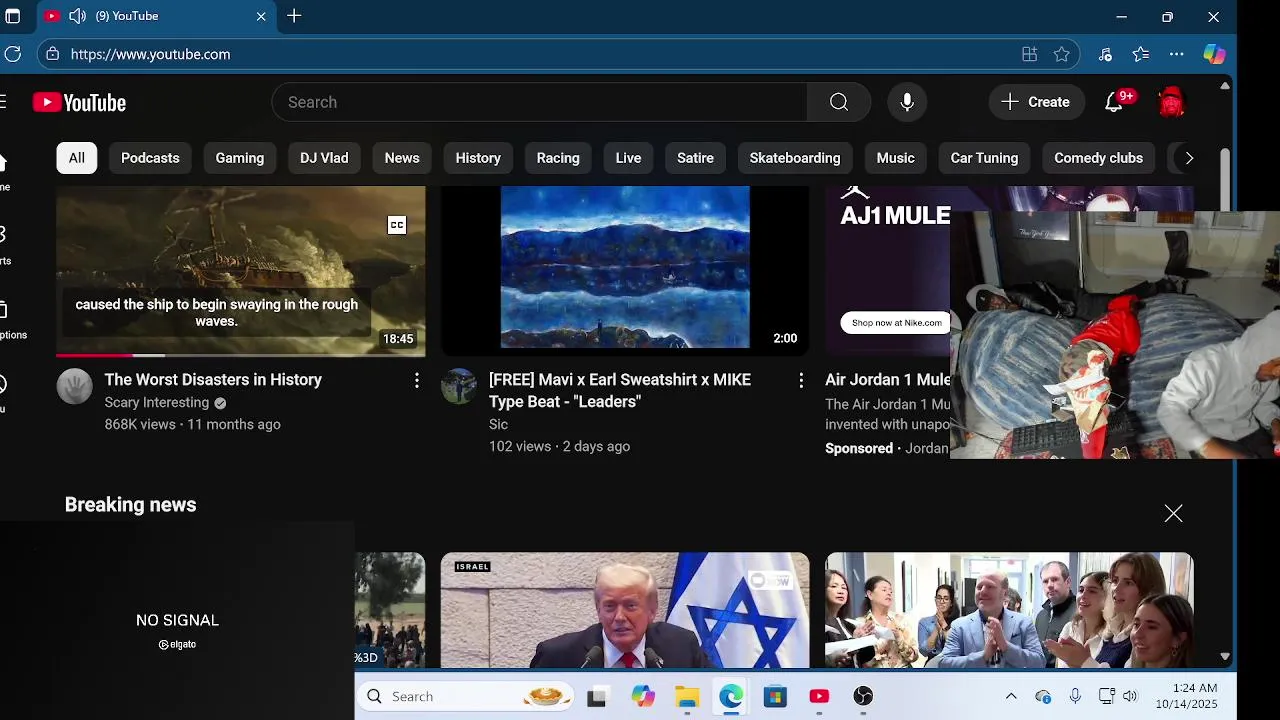Open the Scary Interesting channel name
The width and height of the screenshot is (1280, 720).
[x=157, y=403]
